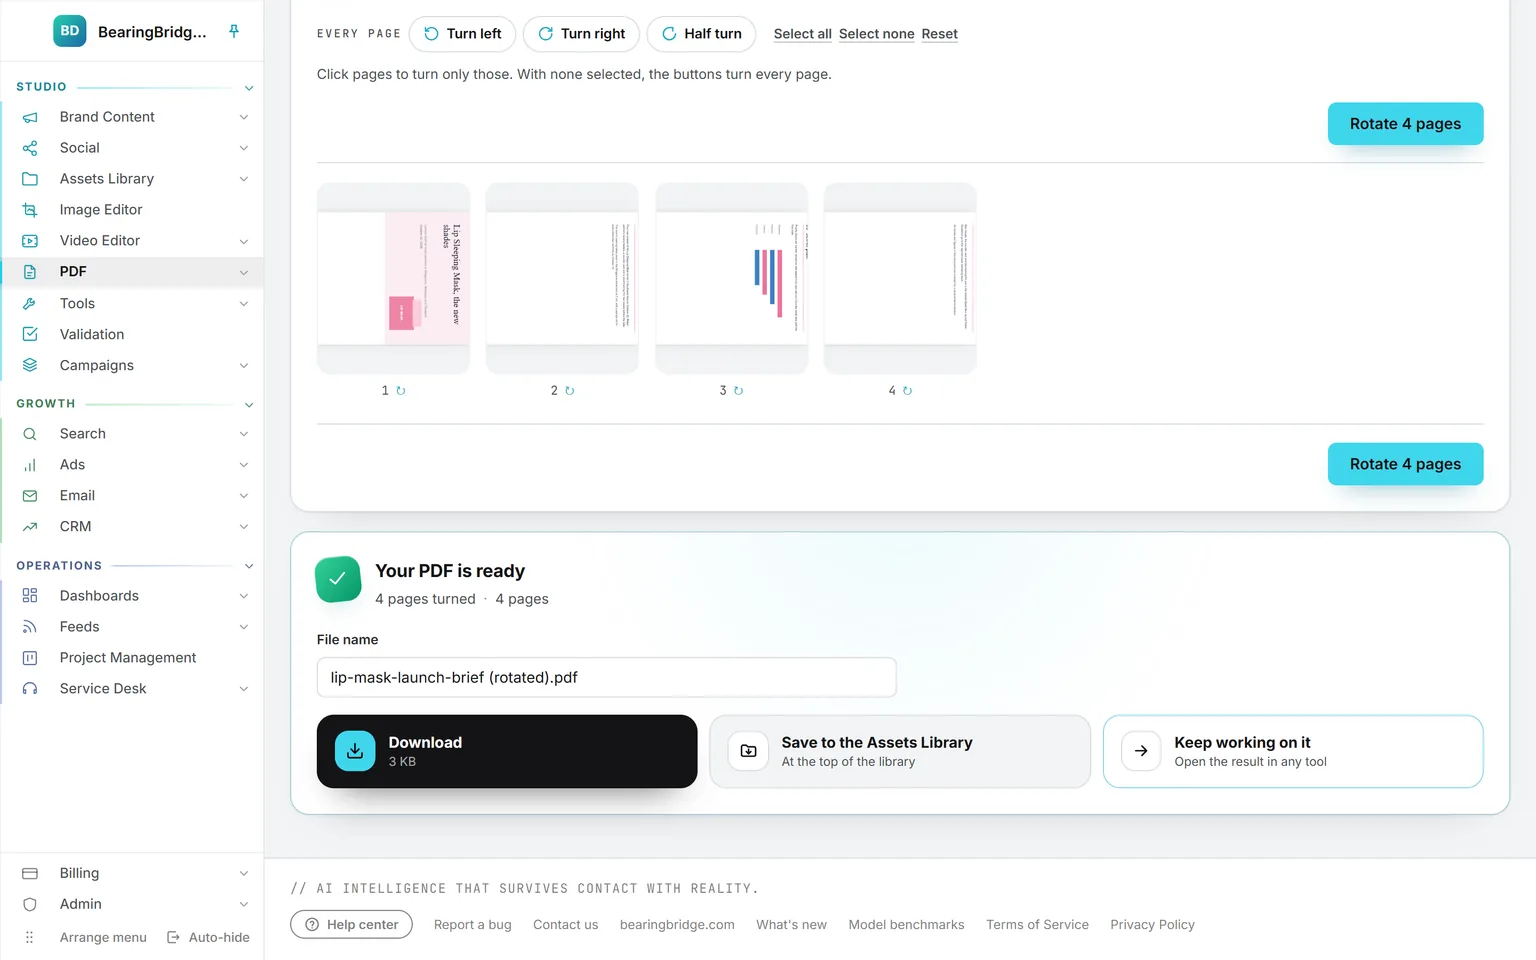Collapse the GROWTH section chevron
Viewport: 1536px width, 960px height.
pos(249,405)
